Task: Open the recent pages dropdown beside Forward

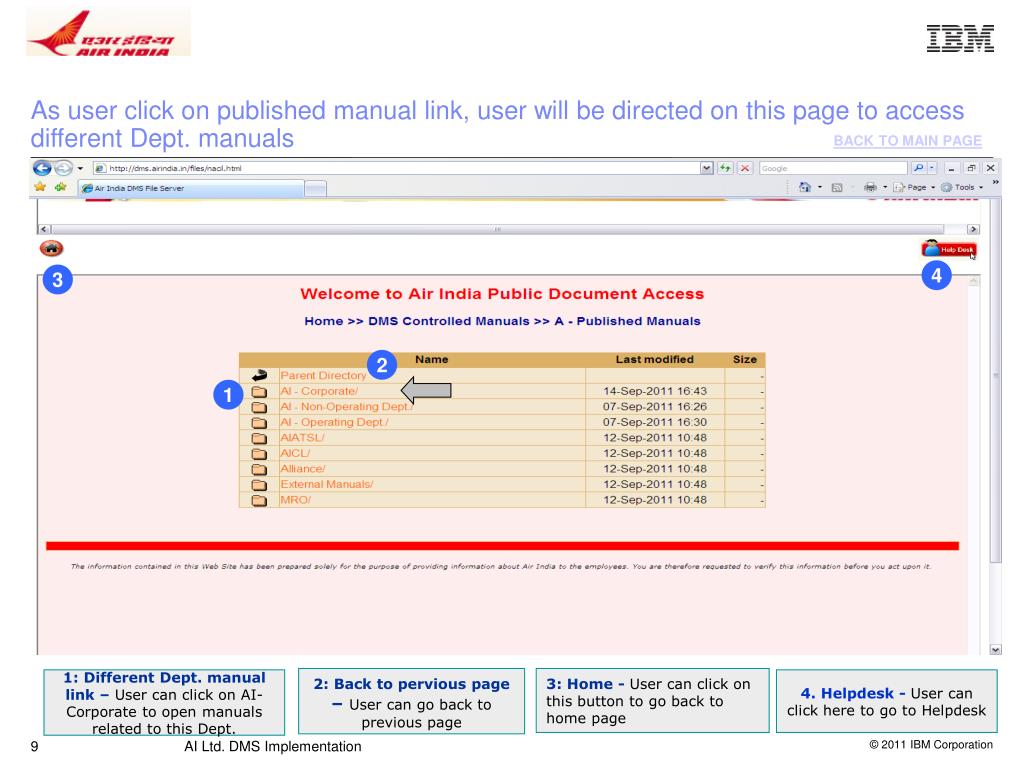Action: point(80,168)
